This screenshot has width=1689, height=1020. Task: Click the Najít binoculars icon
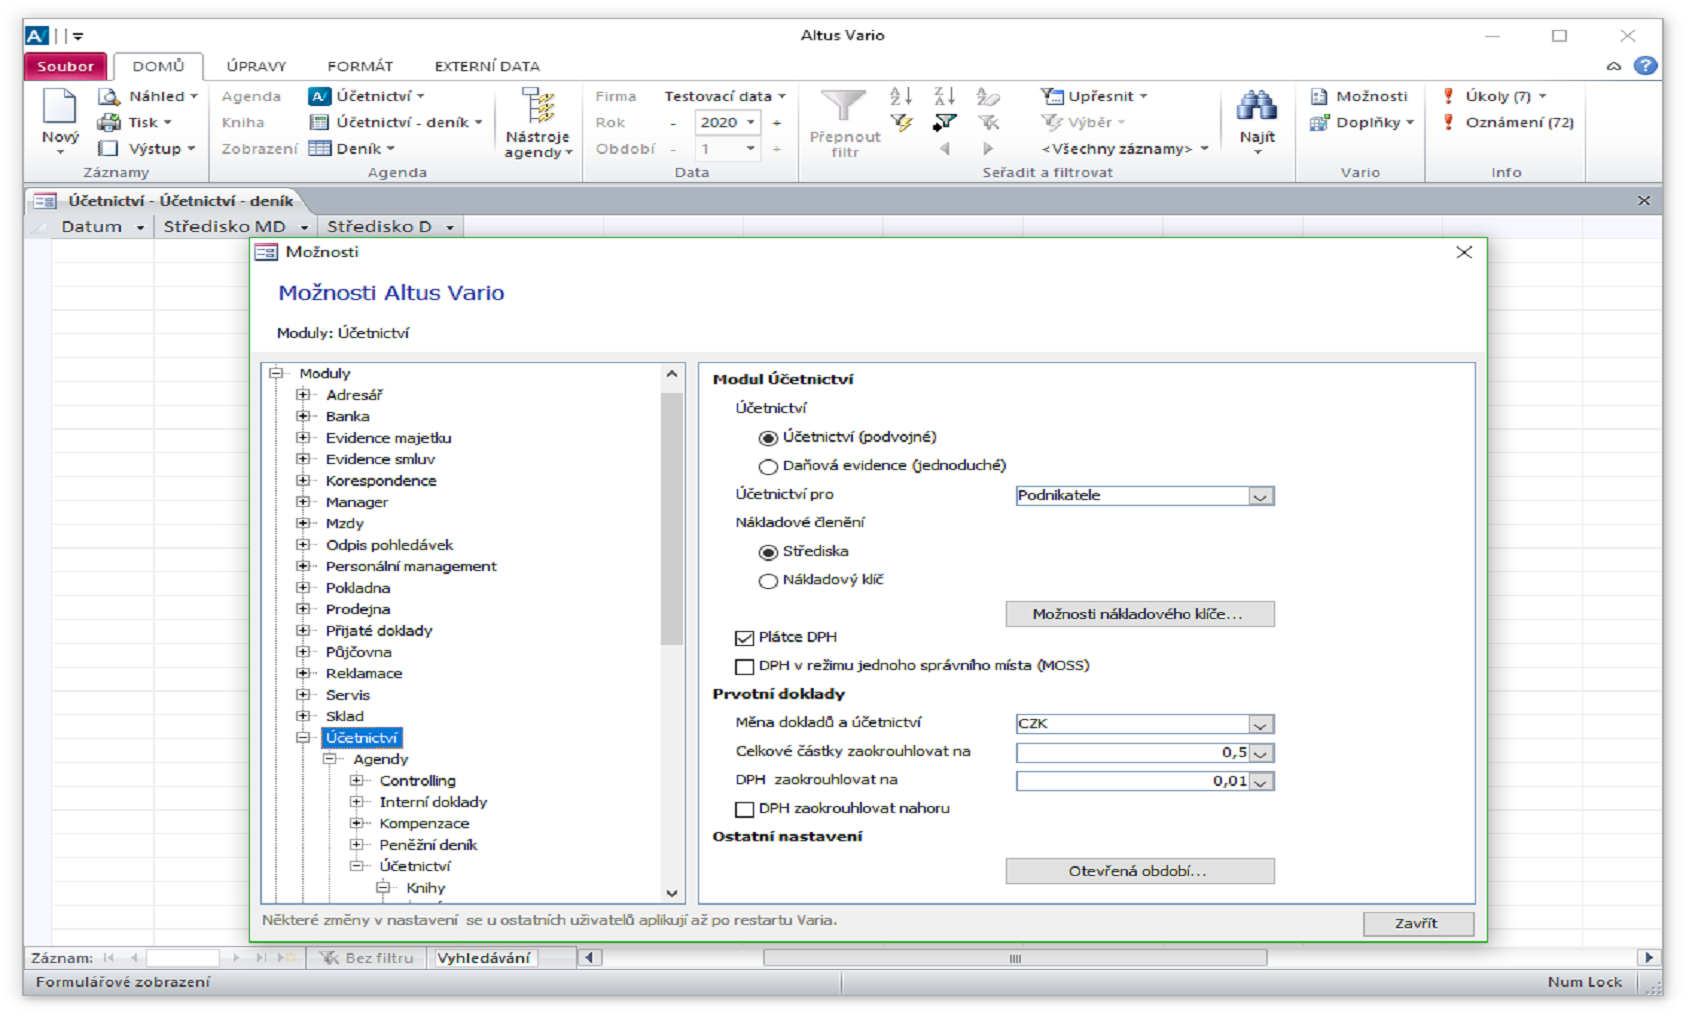click(1257, 105)
